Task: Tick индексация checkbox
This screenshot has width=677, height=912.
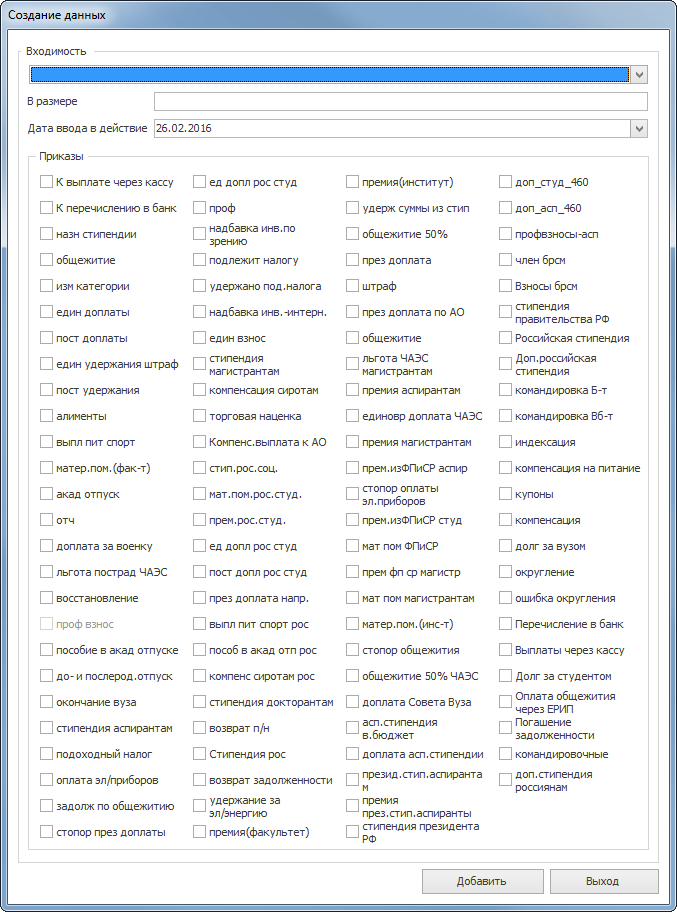Action: coord(505,442)
